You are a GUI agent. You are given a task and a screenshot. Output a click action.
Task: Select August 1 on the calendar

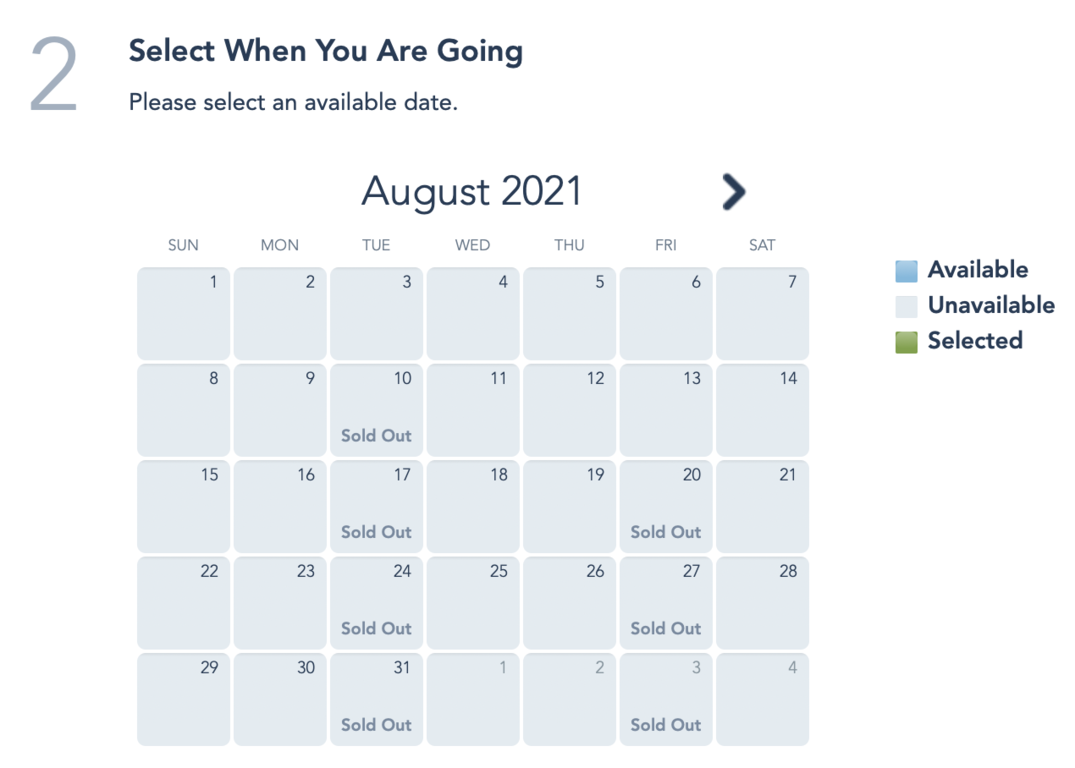pos(183,313)
